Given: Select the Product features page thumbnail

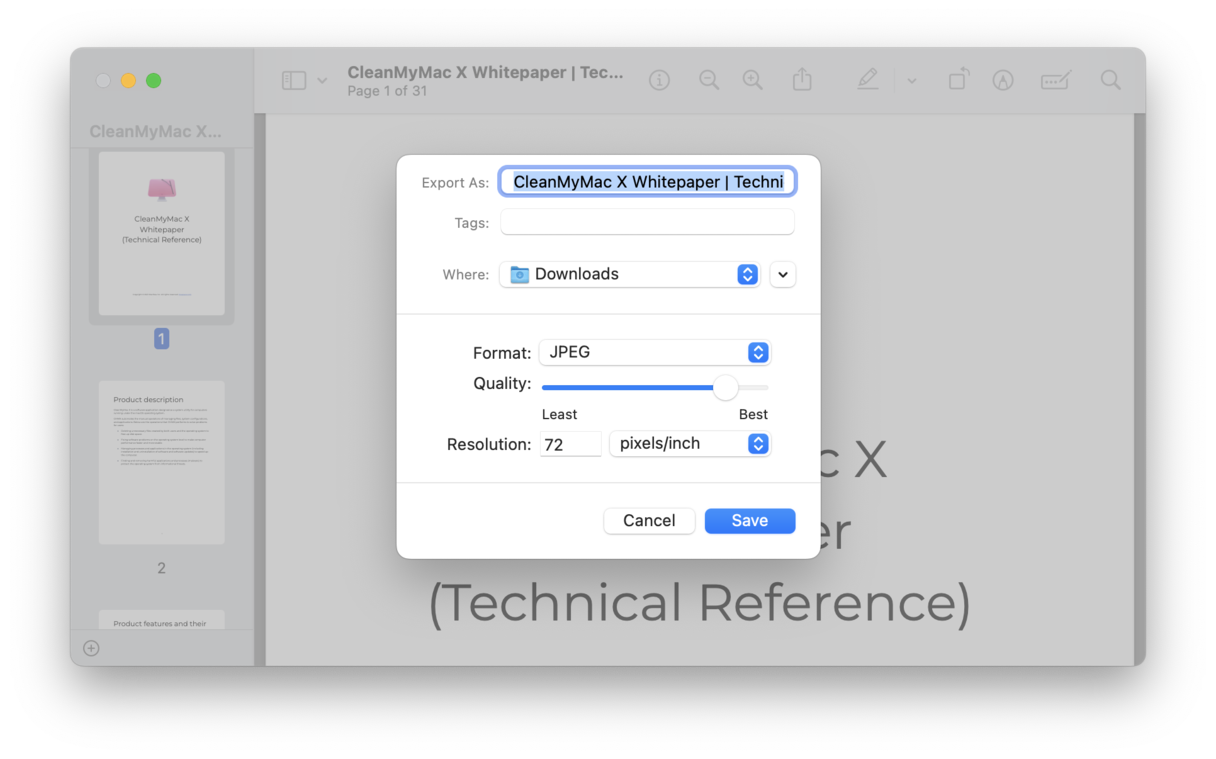Looking at the screenshot, I should [x=162, y=619].
